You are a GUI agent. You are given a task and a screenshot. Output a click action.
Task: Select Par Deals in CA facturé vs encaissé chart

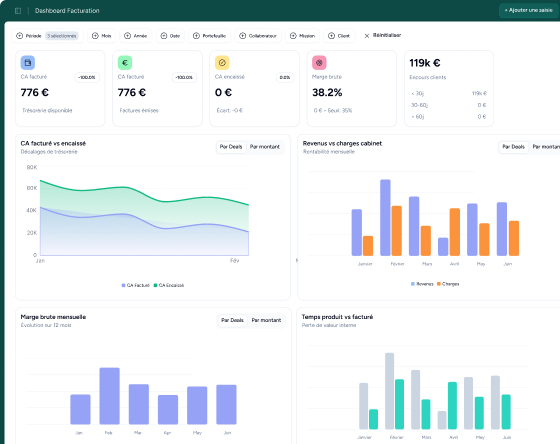click(231, 147)
